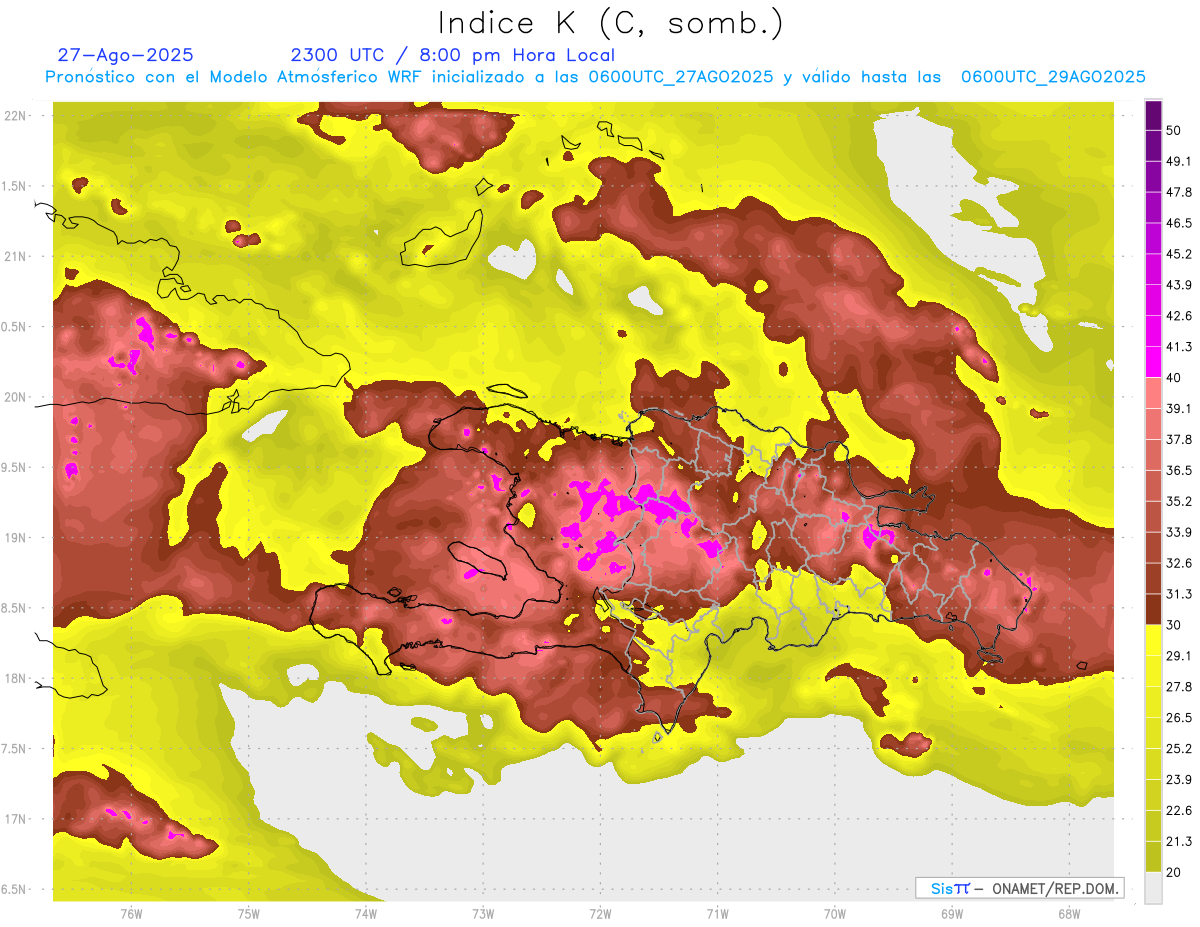
Task: Click the 72W longitude axis label
Action: (600, 914)
